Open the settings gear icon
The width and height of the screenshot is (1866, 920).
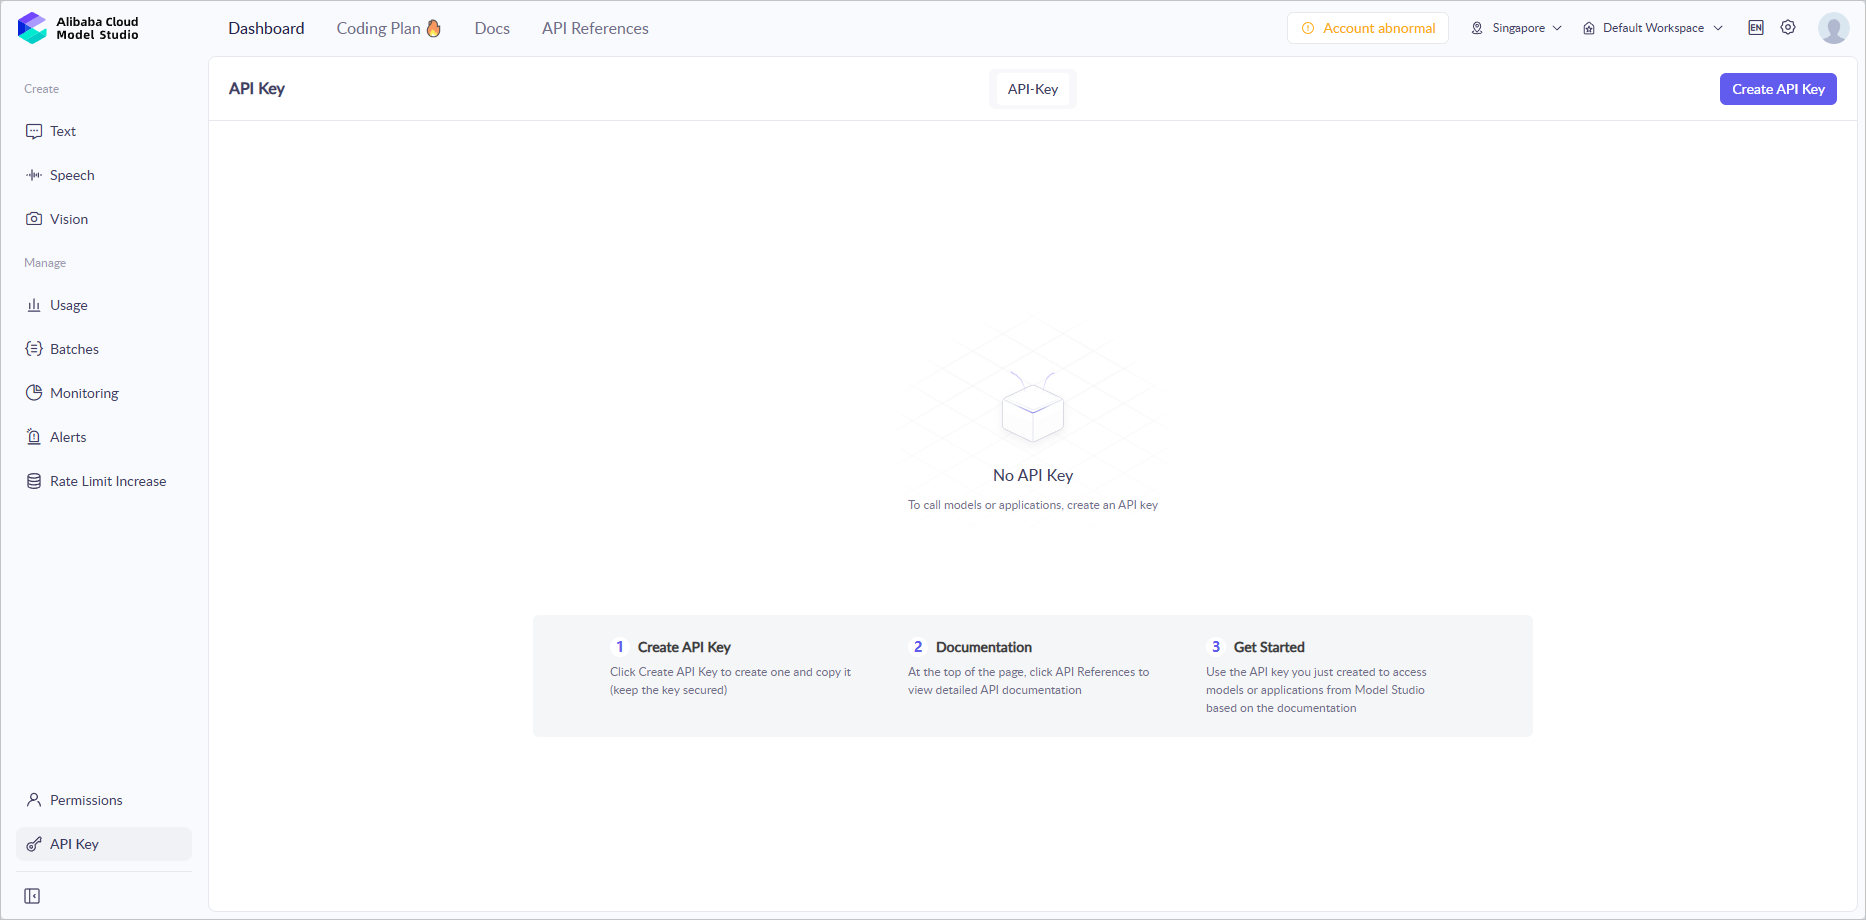[x=1788, y=28]
